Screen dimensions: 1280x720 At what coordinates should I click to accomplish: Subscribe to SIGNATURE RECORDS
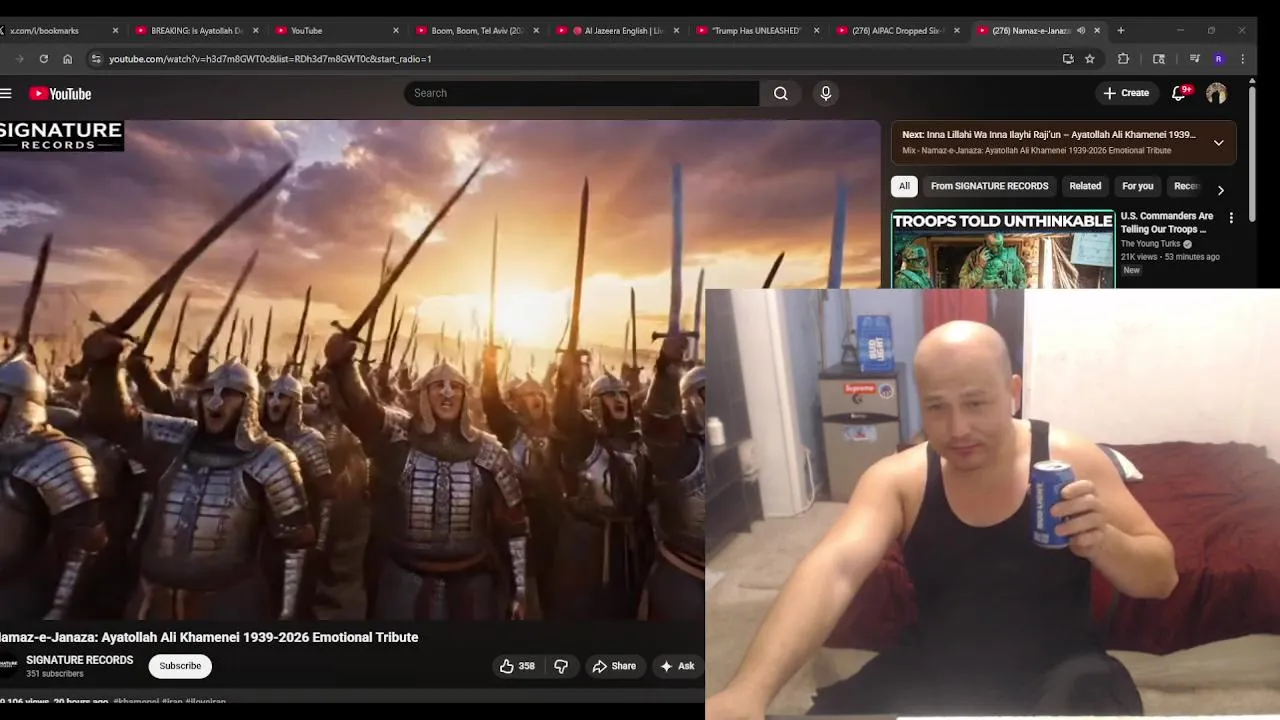(x=180, y=666)
